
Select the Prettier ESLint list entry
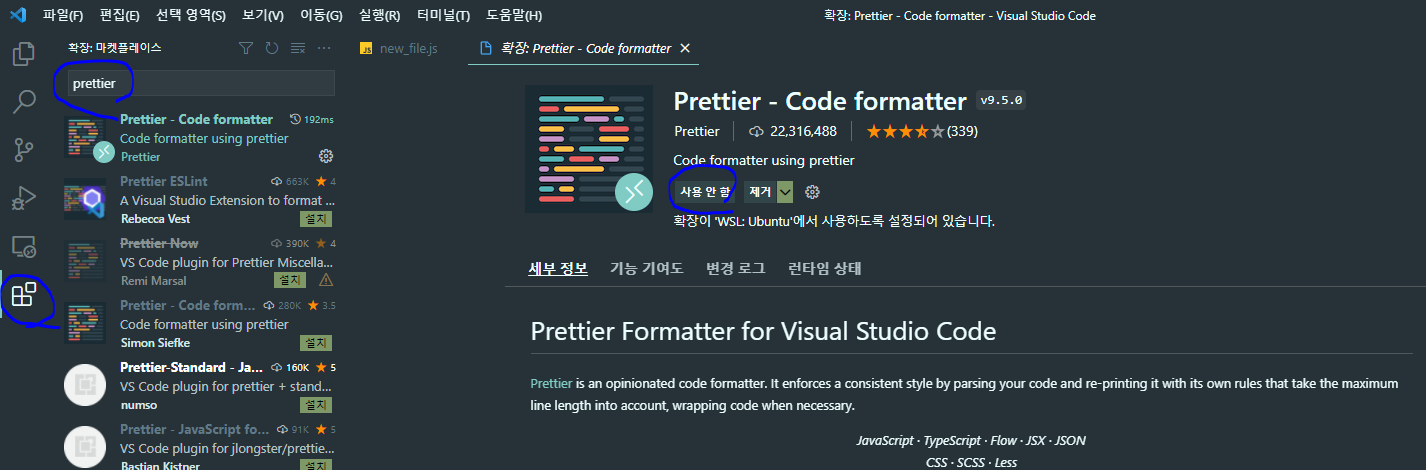tap(198, 199)
